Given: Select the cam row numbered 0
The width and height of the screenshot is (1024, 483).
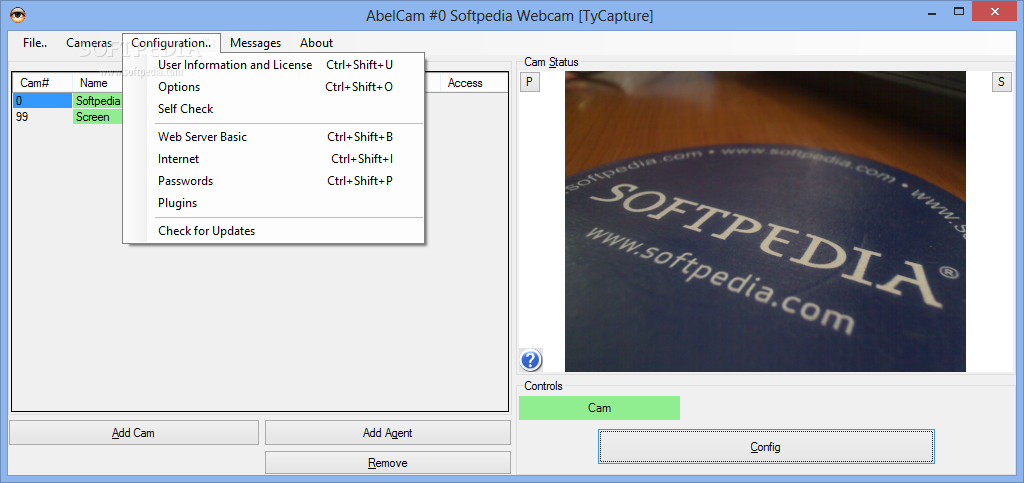Looking at the screenshot, I should tap(43, 101).
